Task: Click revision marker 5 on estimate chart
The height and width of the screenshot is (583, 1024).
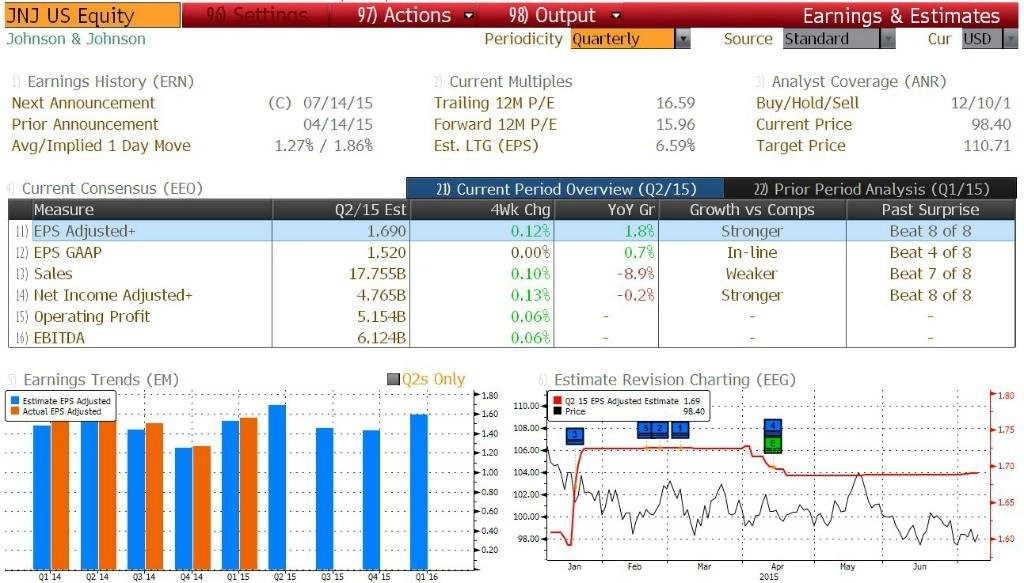Action: (x=645, y=430)
